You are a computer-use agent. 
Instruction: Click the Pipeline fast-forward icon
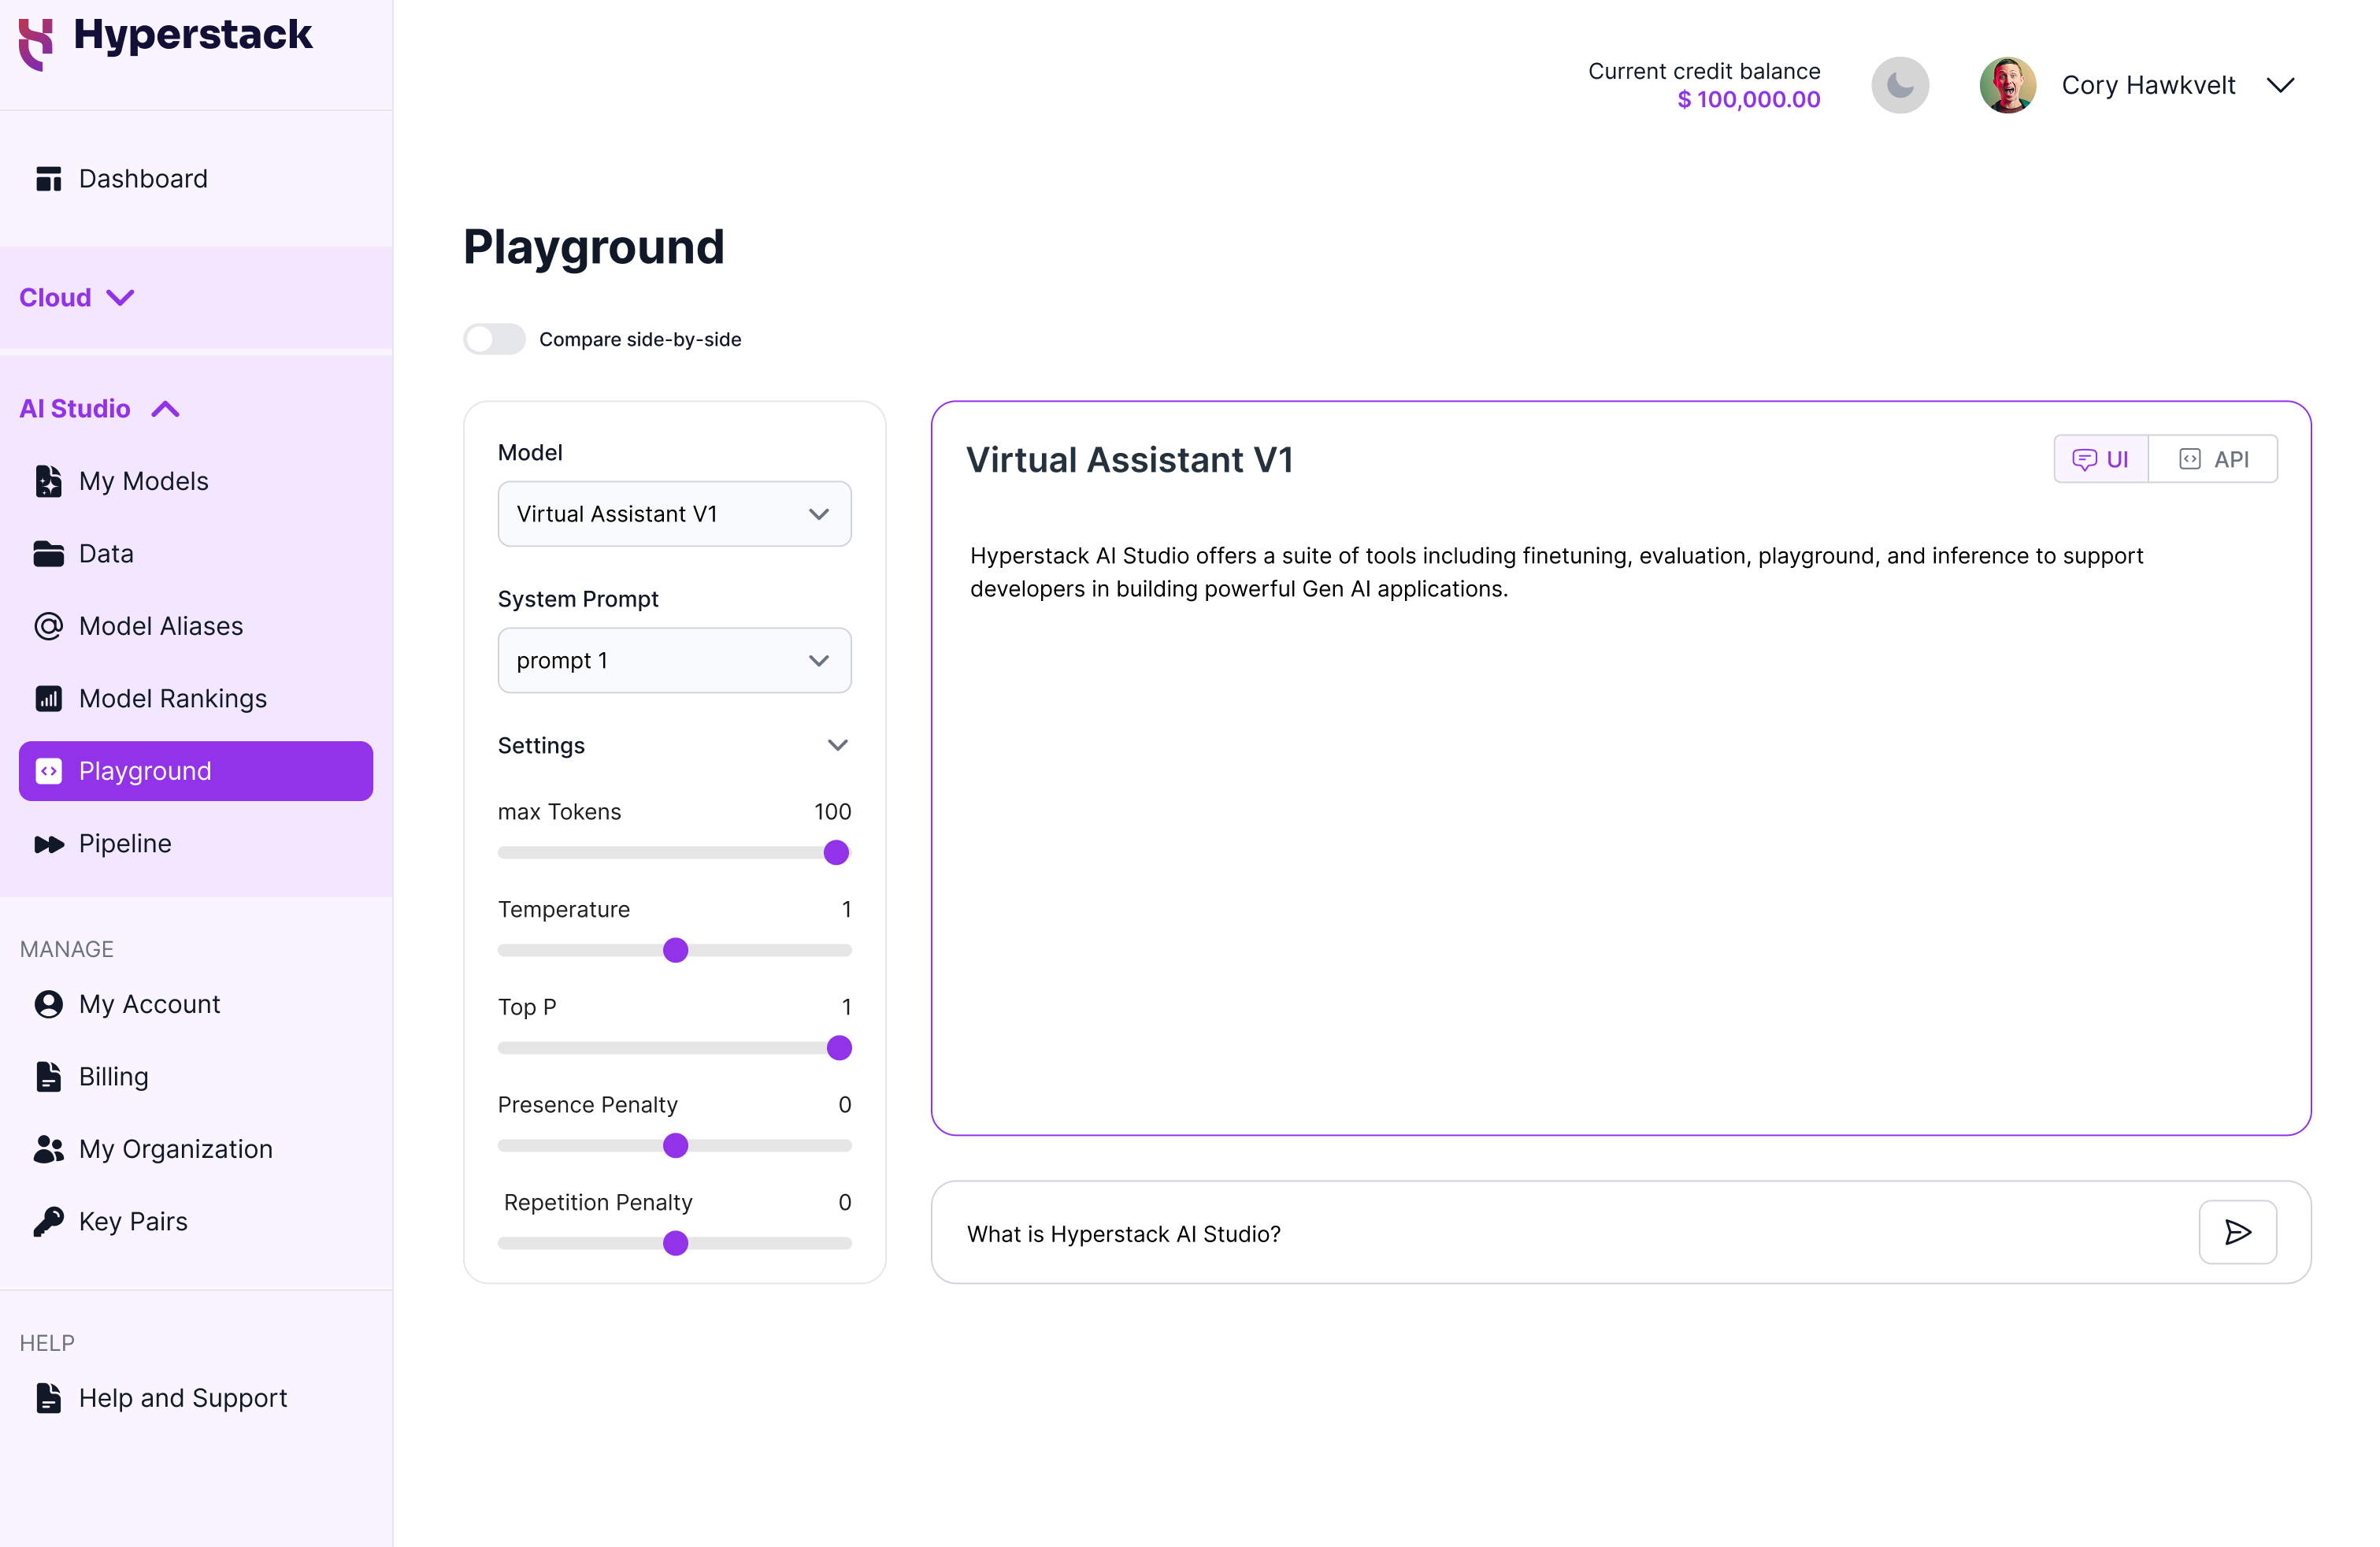pyautogui.click(x=48, y=844)
